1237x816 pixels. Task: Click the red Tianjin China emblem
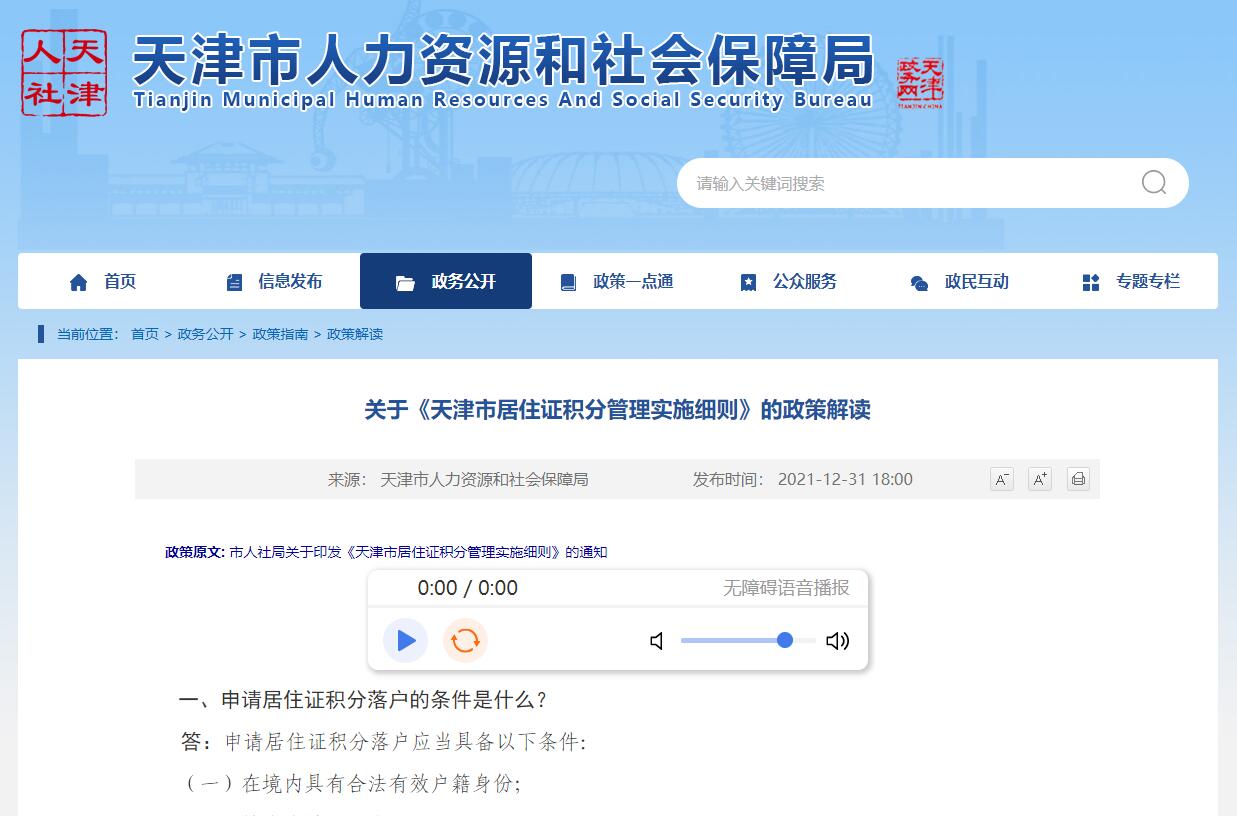(x=920, y=82)
